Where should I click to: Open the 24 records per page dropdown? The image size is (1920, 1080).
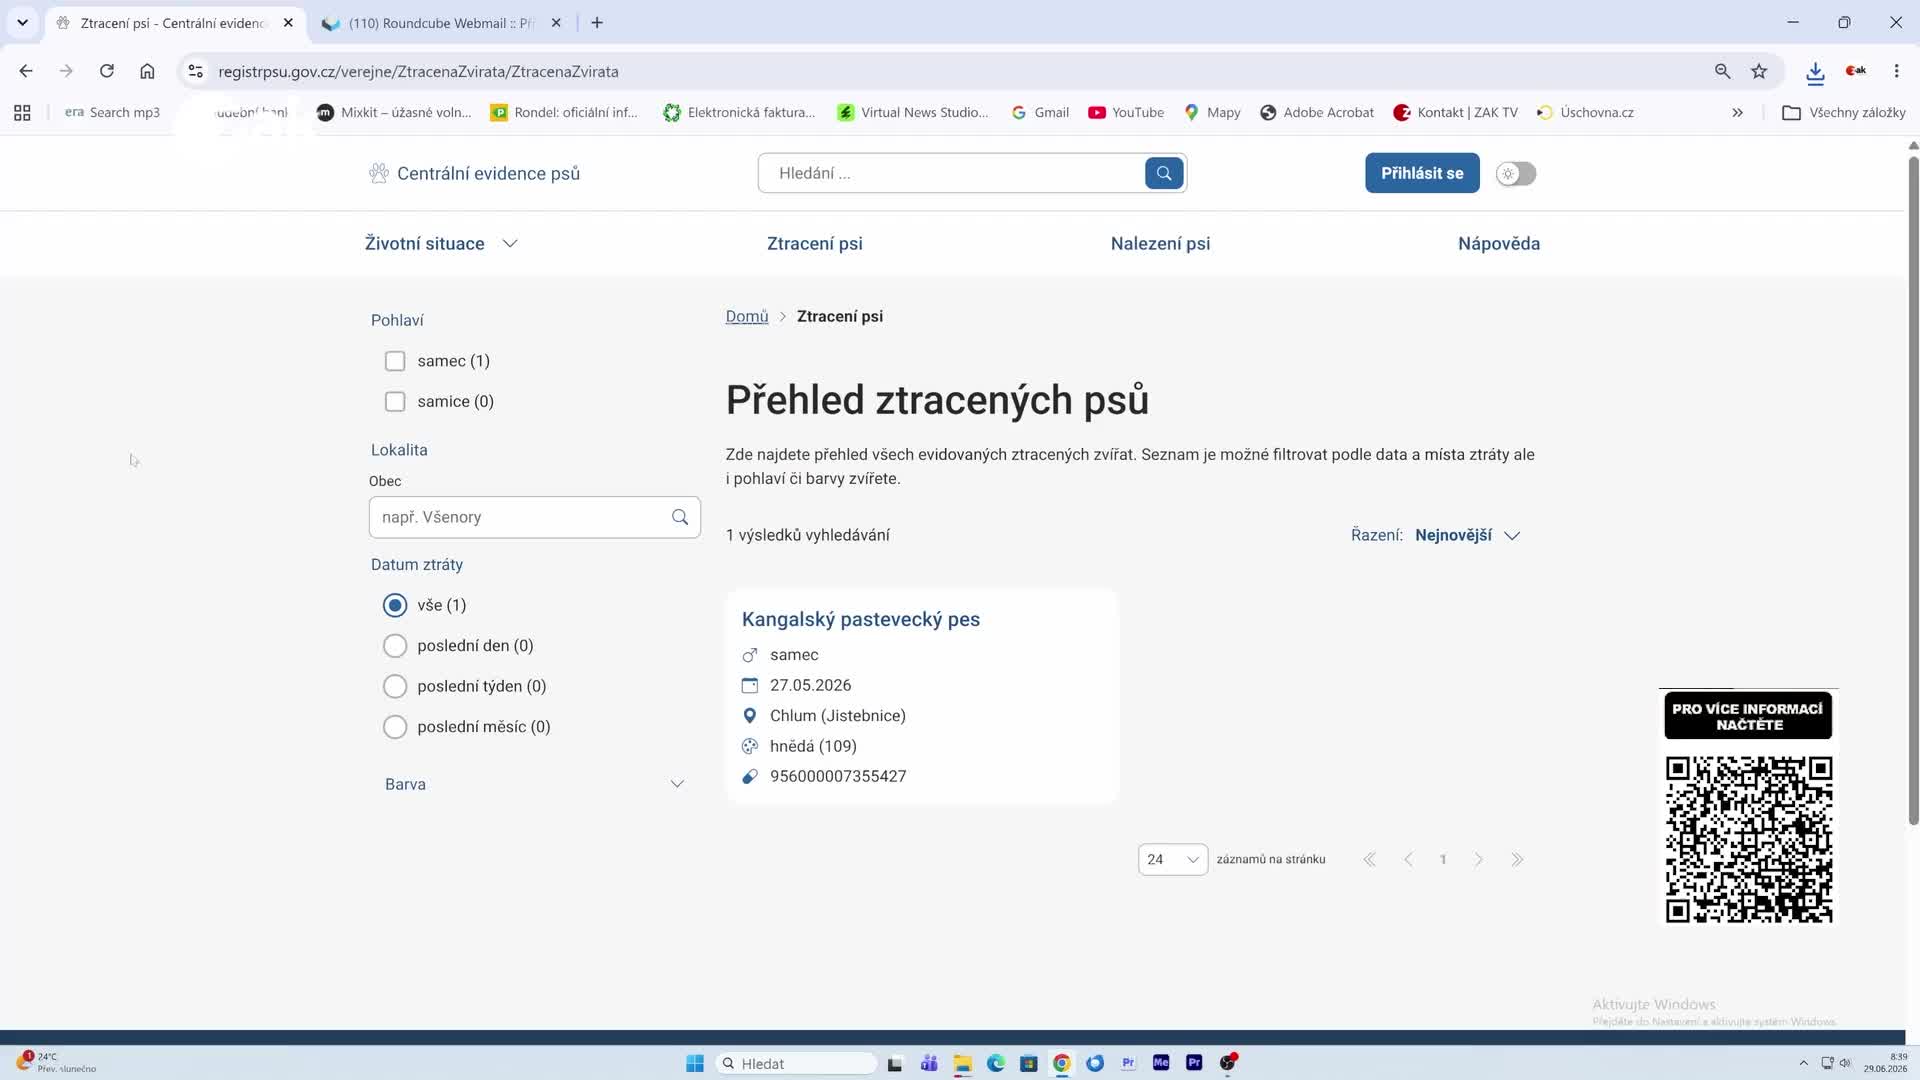[x=1173, y=860]
